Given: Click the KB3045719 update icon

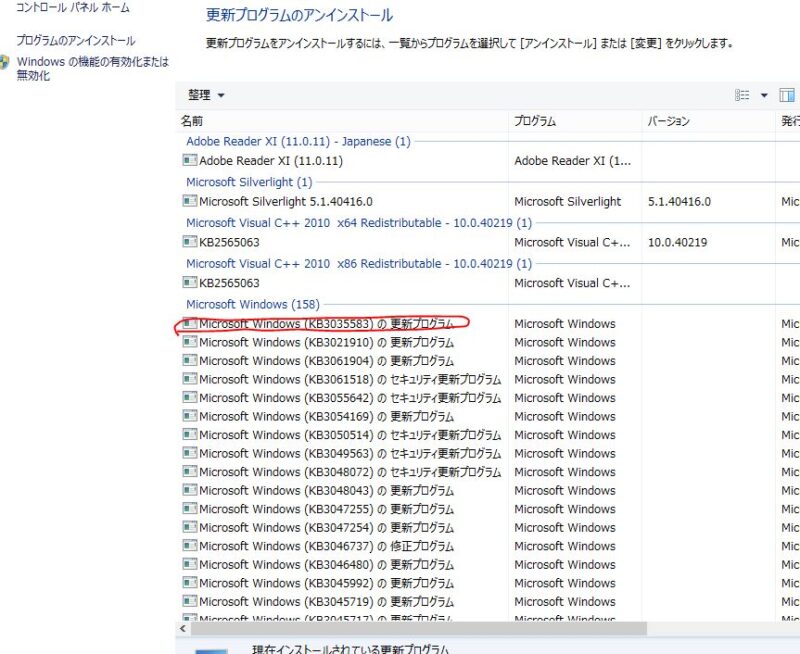Looking at the screenshot, I should point(190,601).
